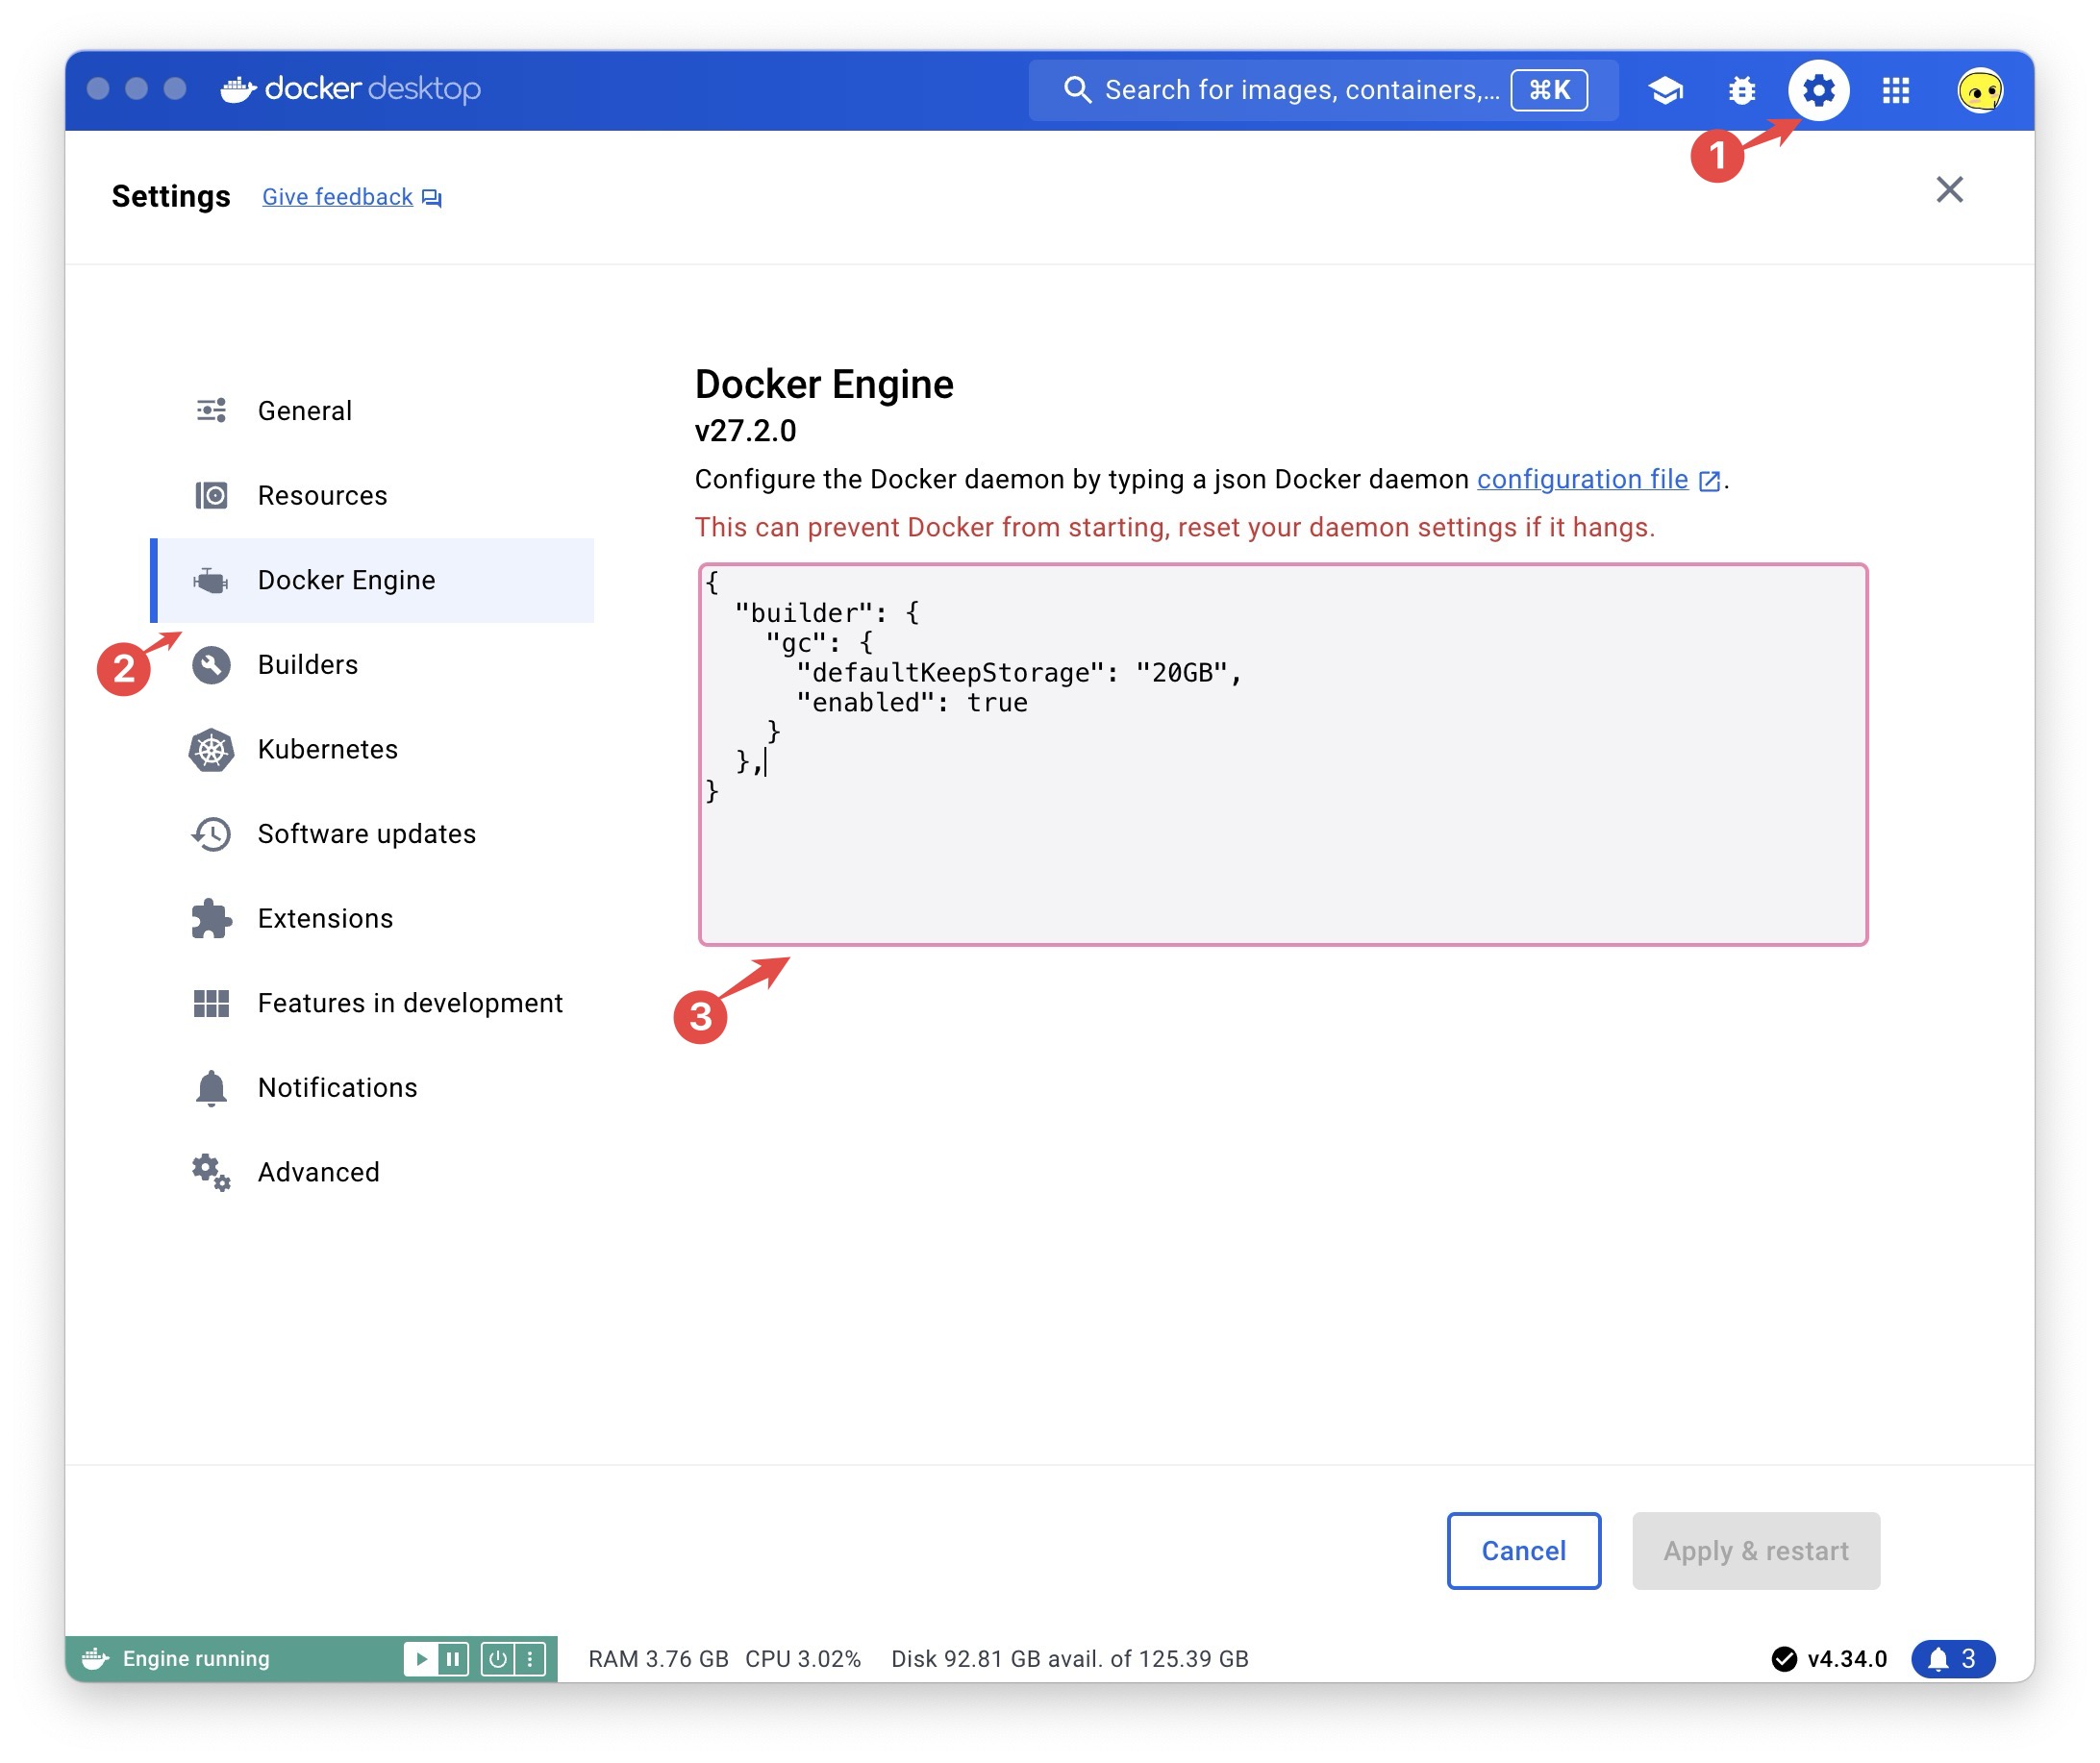Click the engine power button
2100x1763 pixels.
point(497,1659)
